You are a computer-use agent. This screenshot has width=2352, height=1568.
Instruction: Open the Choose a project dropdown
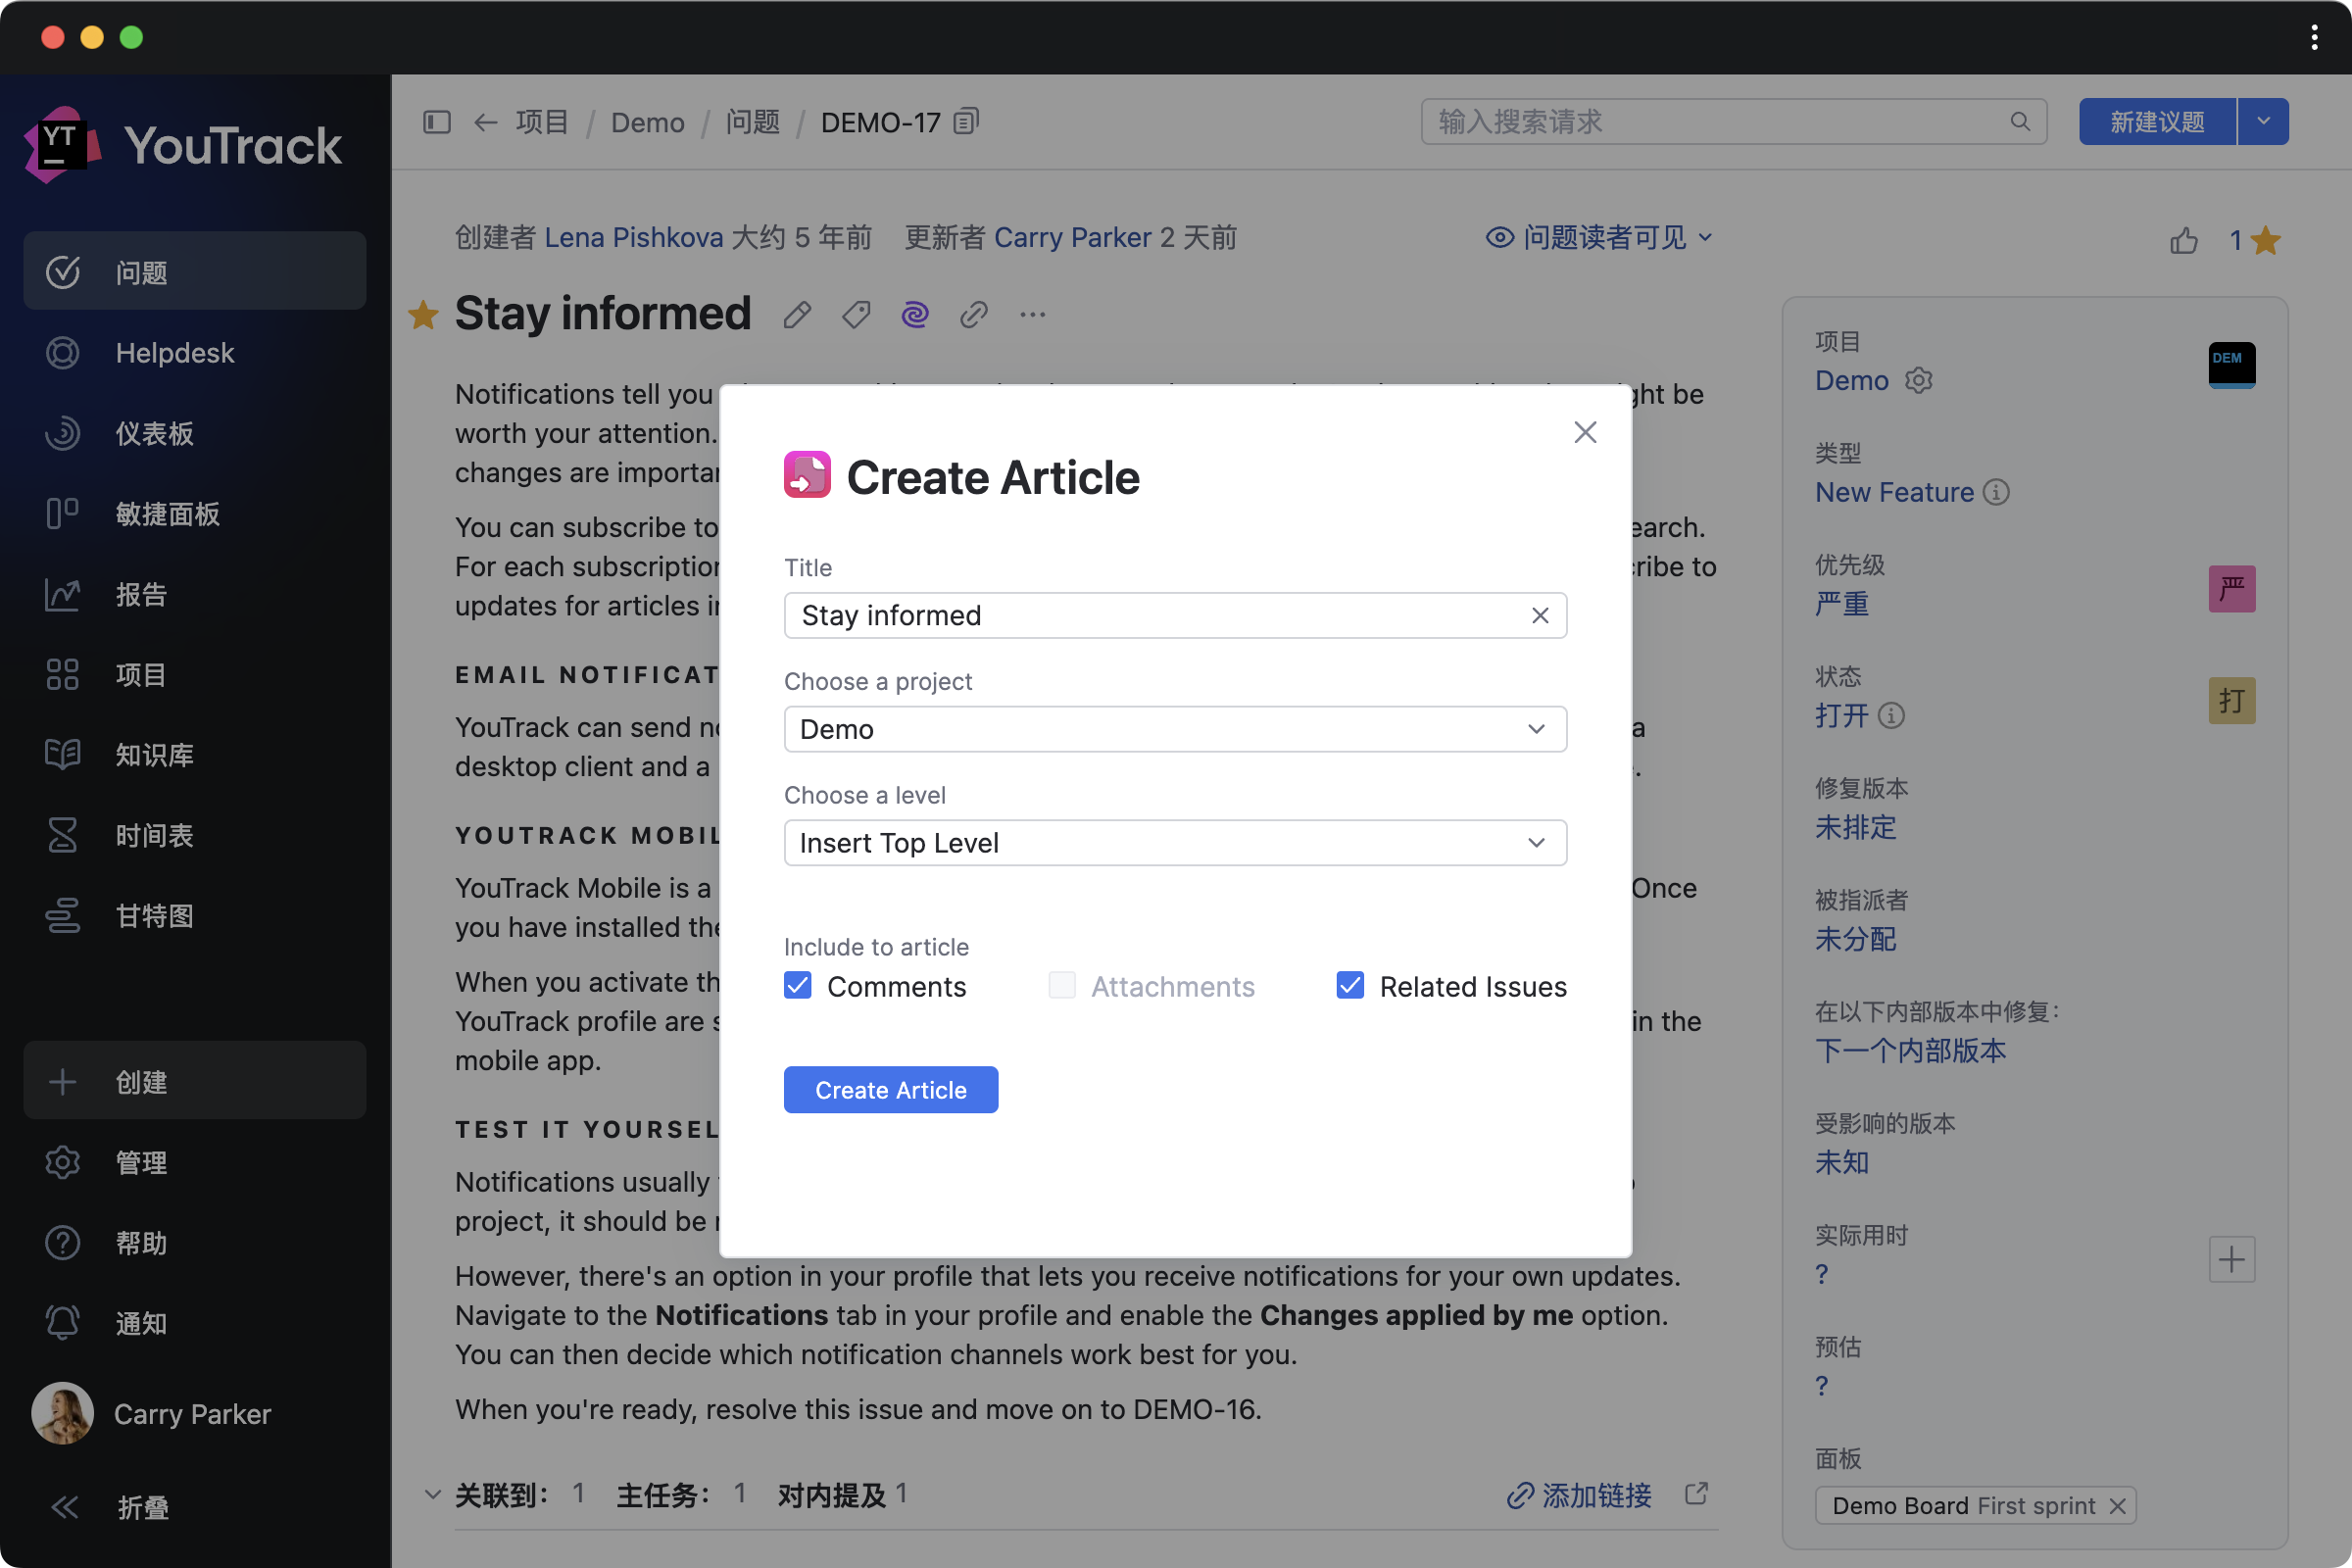point(1175,729)
